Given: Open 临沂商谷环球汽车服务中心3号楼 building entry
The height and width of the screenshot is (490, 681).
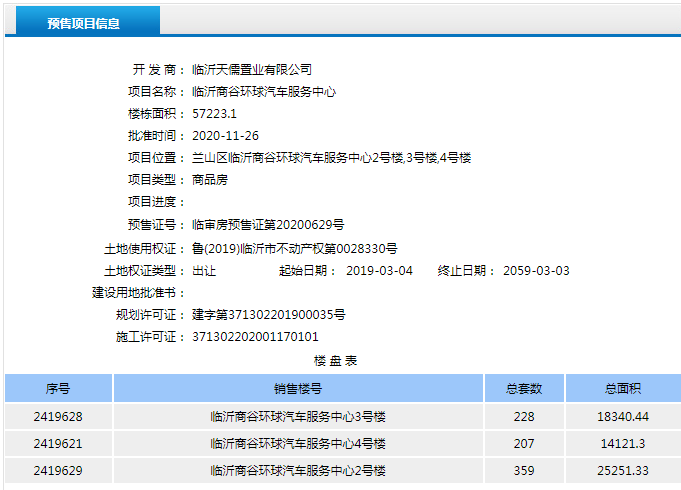Looking at the screenshot, I should click(x=298, y=417).
